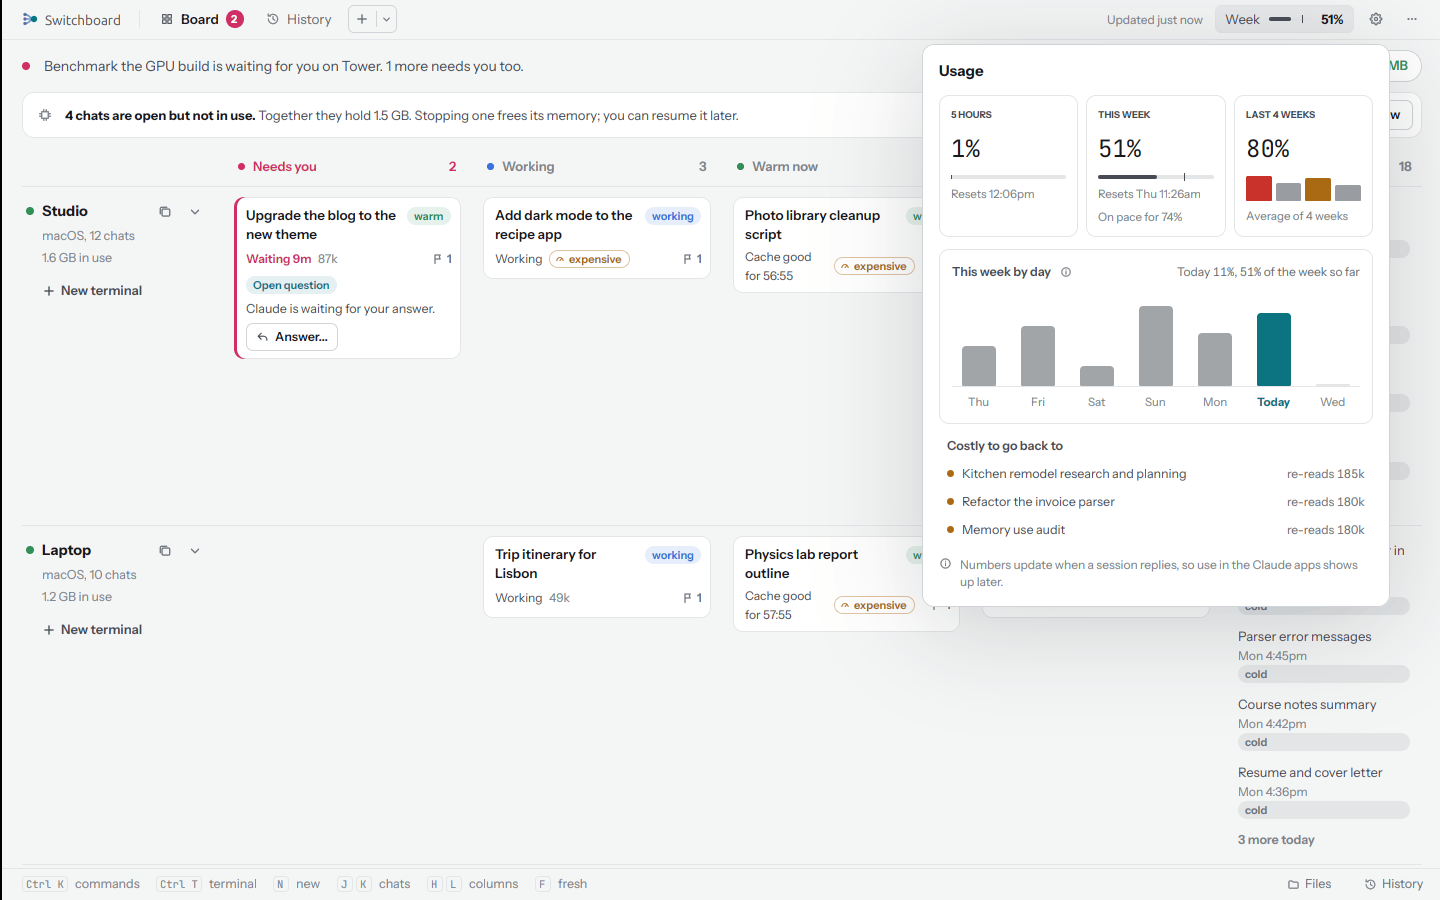Click the flag icon on Upgrade blog card
The width and height of the screenshot is (1440, 900).
point(437,259)
